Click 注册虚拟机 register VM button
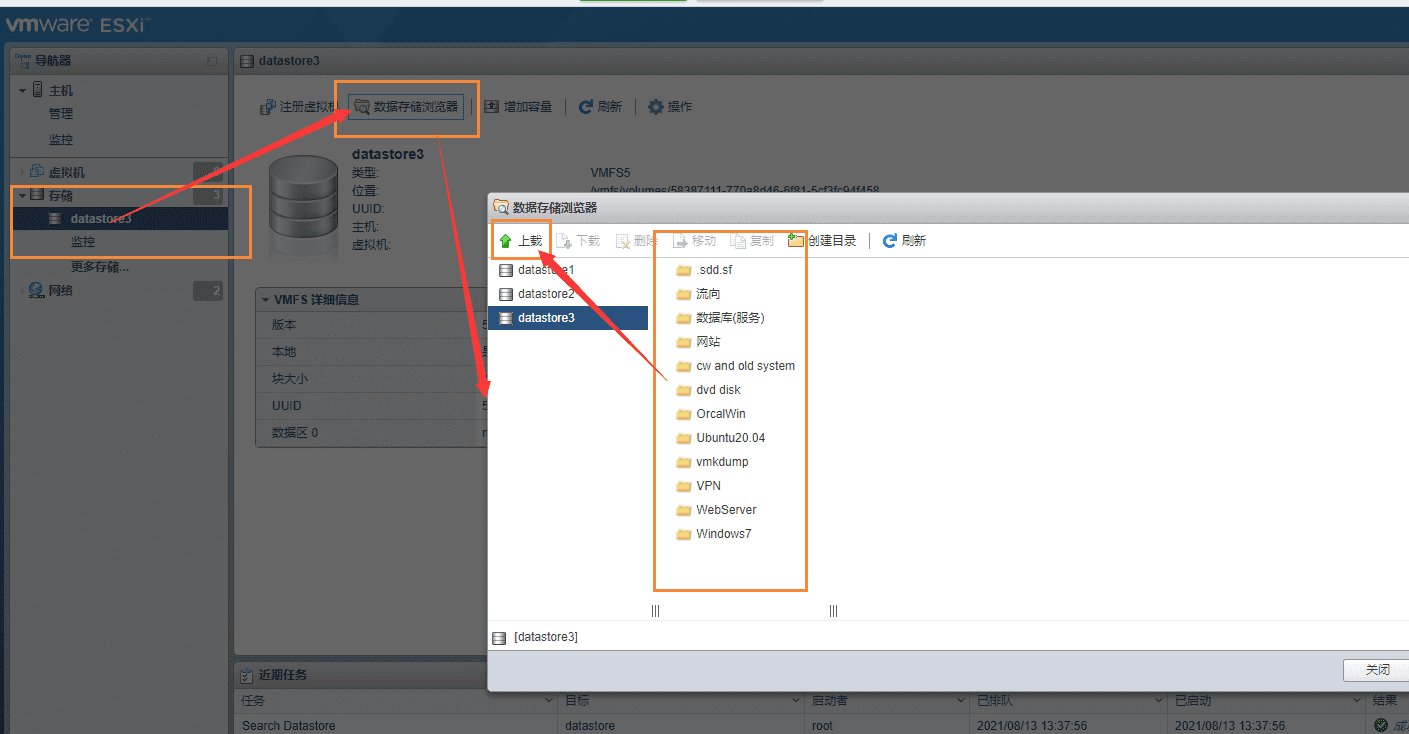 pyautogui.click(x=299, y=107)
